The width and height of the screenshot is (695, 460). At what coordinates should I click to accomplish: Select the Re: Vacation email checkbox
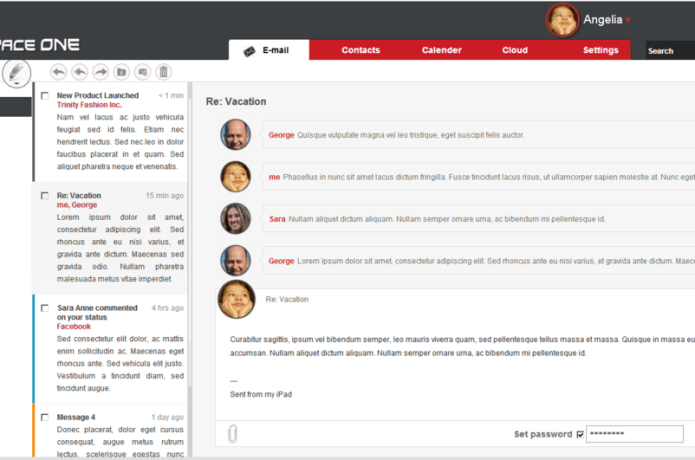(45, 196)
